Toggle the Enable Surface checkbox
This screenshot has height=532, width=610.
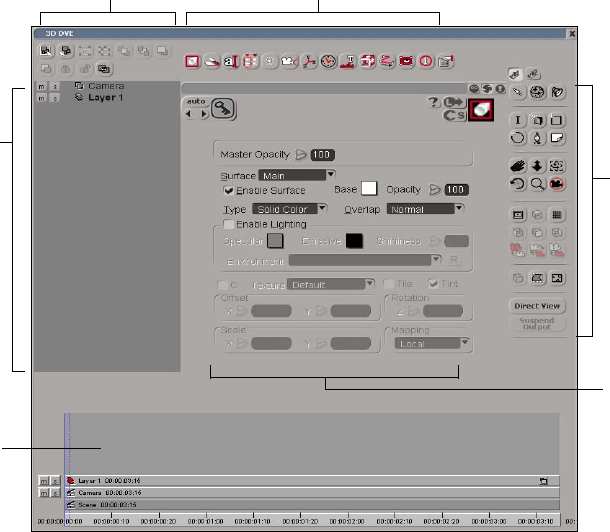(228, 191)
